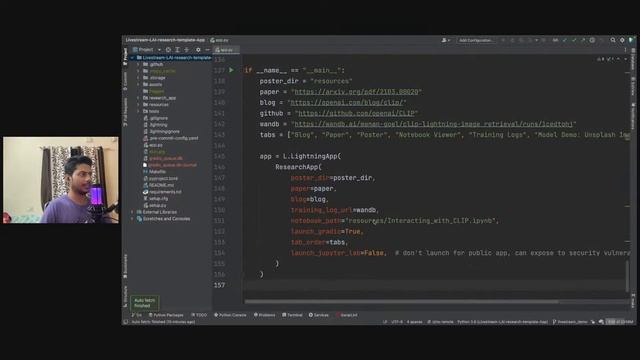Open the arxiv paper URL link

click(356, 92)
